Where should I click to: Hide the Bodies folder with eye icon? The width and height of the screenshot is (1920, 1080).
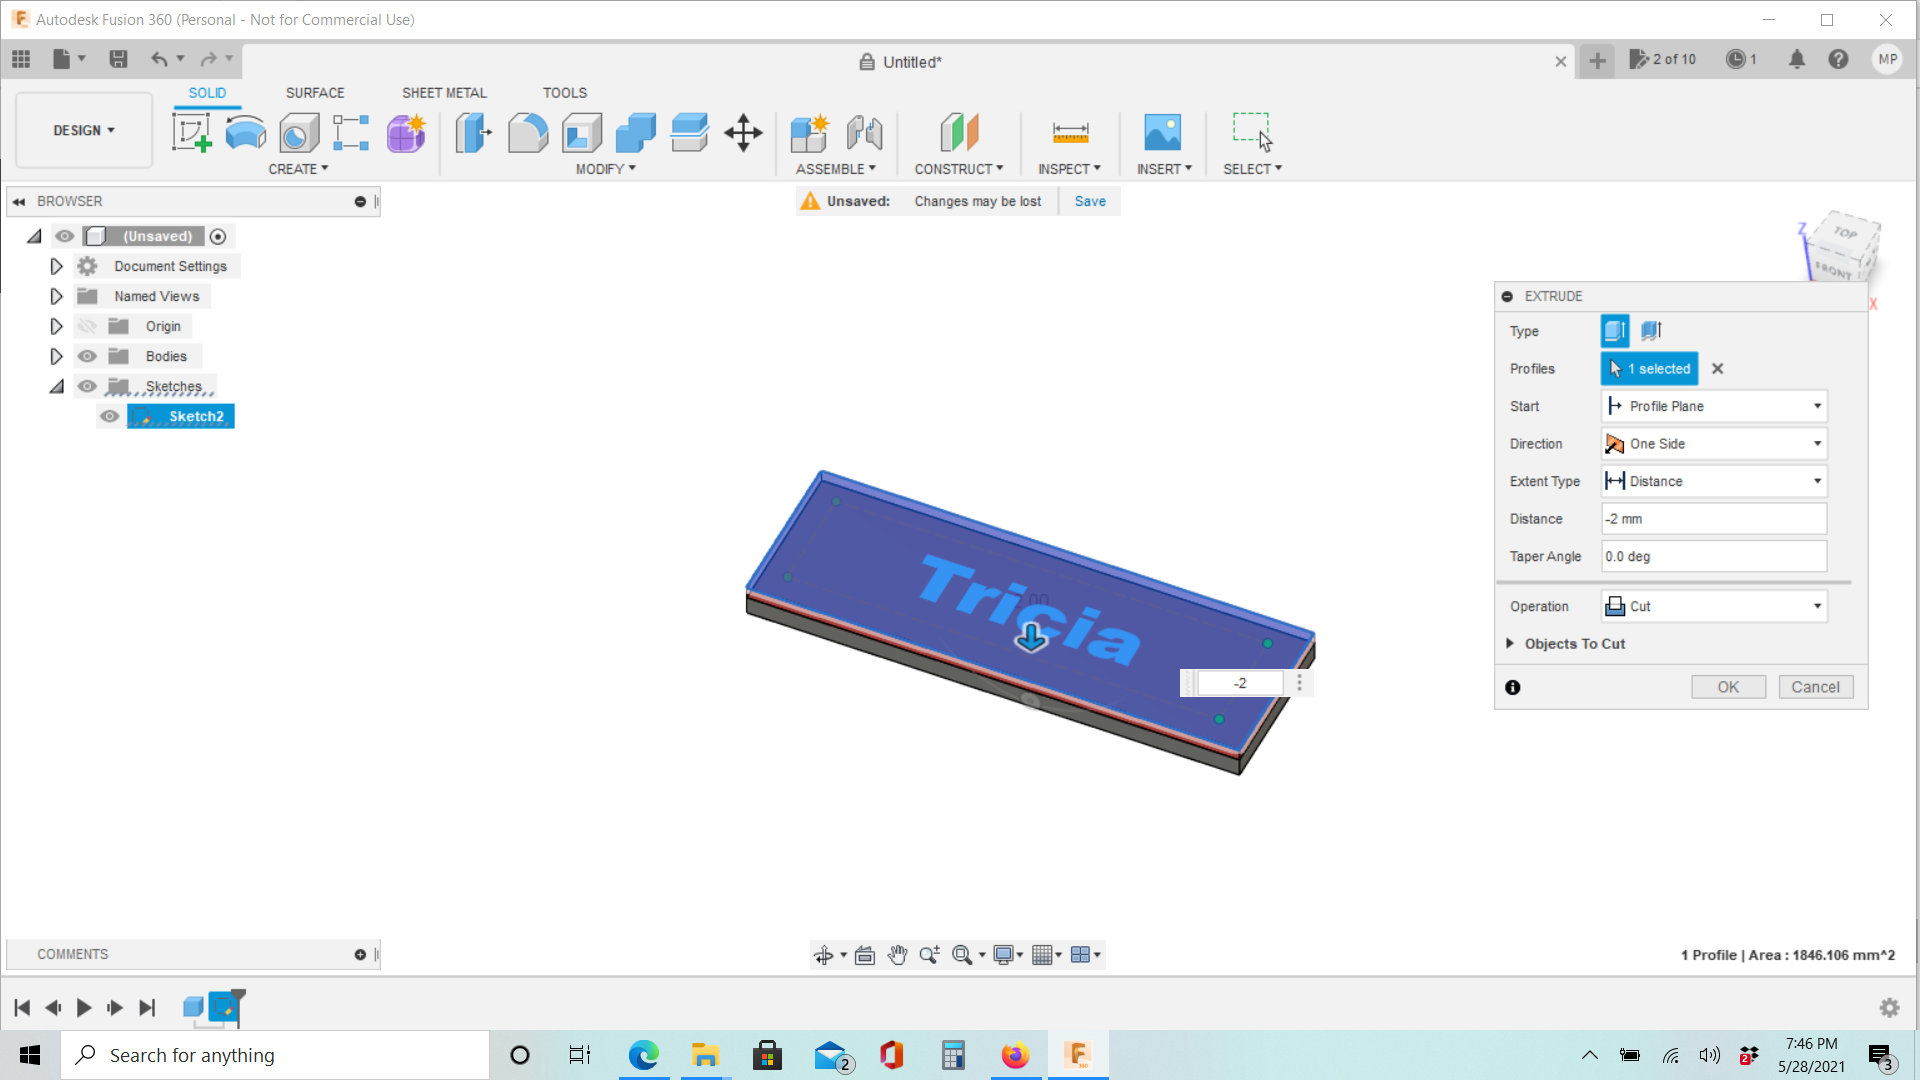(x=88, y=356)
